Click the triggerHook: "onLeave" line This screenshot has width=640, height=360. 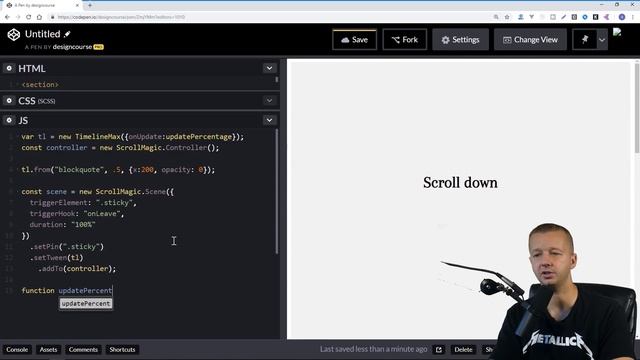[77, 213]
